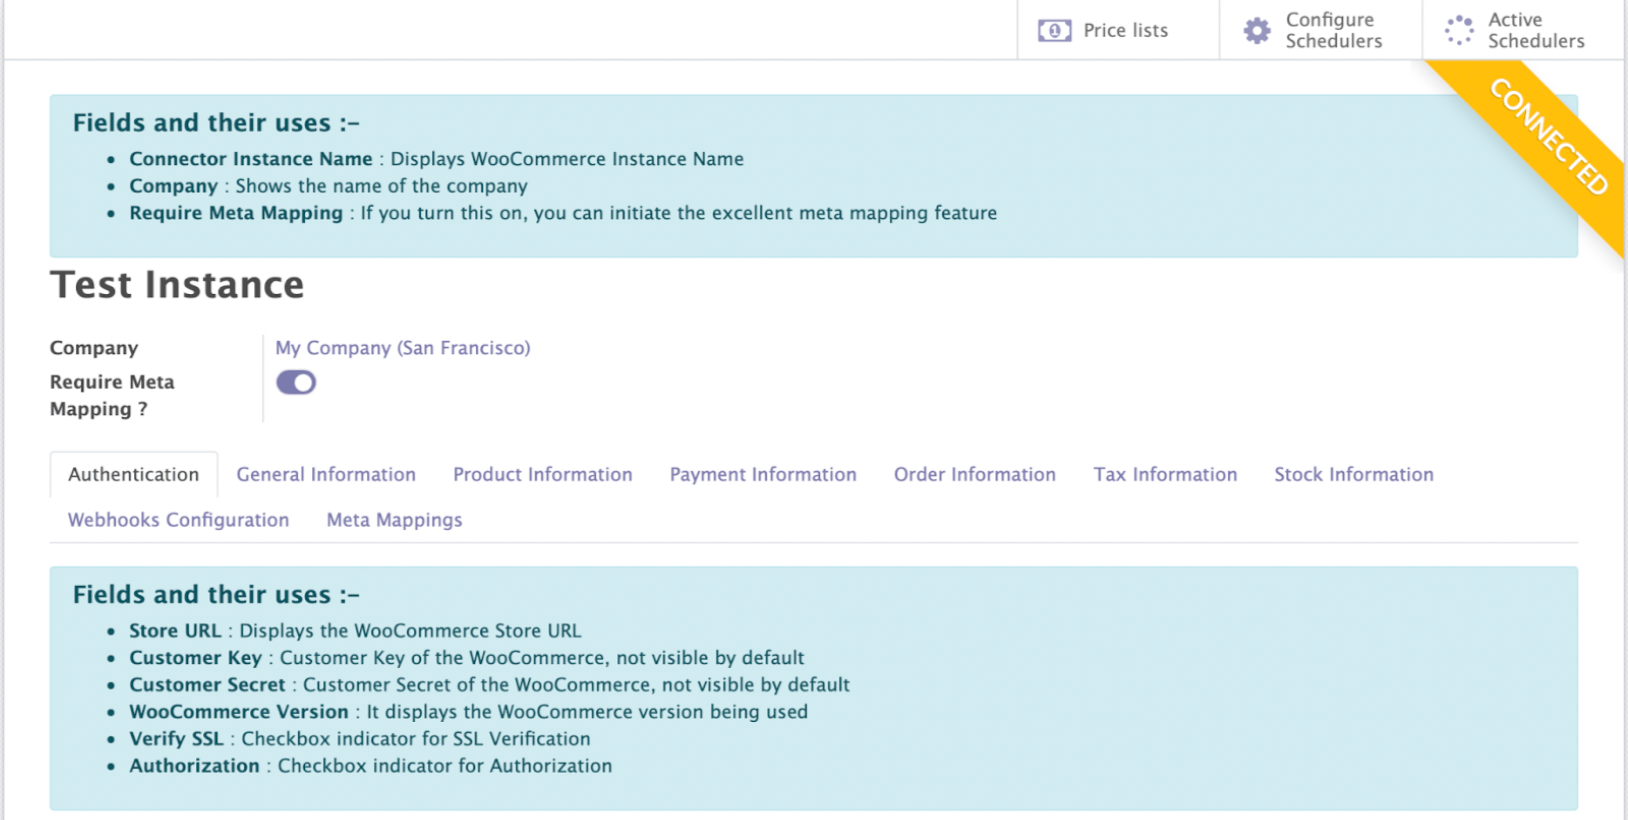The width and height of the screenshot is (1628, 820).
Task: Click the Company field label
Action: (94, 348)
